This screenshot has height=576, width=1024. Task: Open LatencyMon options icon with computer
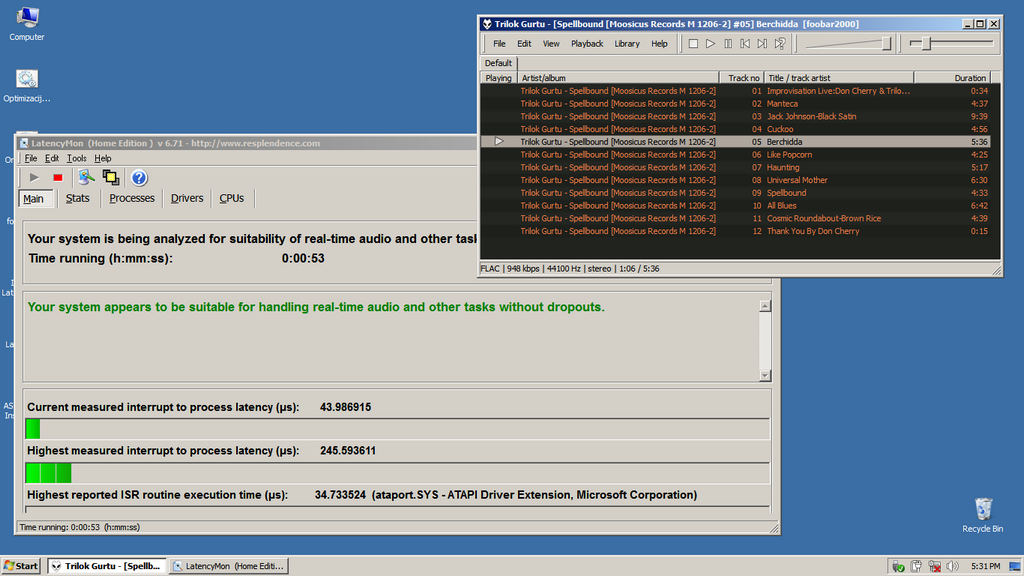(86, 178)
